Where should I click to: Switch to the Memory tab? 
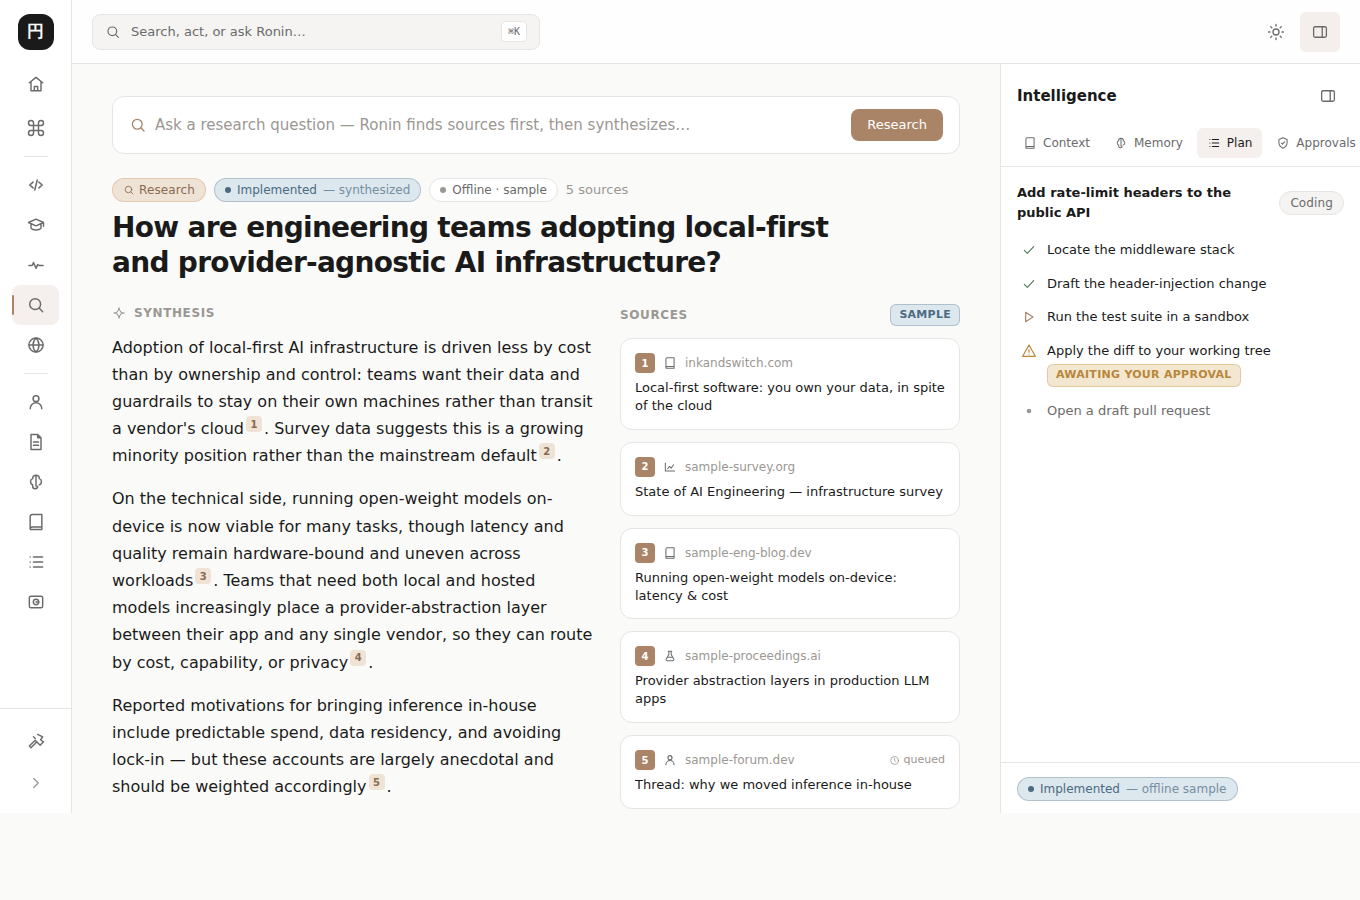1149,143
